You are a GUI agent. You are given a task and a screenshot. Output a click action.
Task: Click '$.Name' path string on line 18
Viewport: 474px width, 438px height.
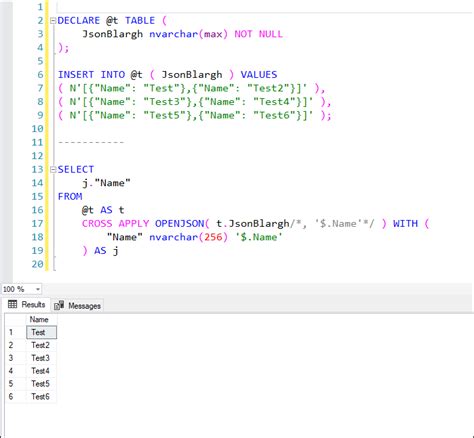coord(259,237)
